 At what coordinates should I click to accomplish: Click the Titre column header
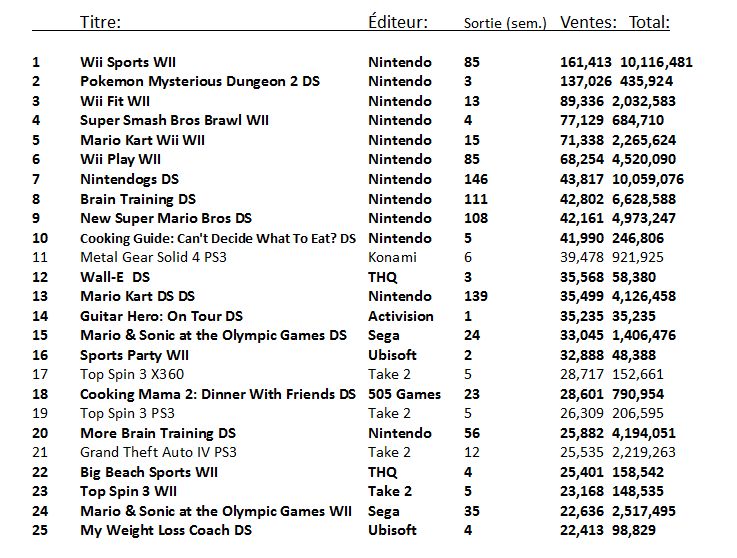(100, 22)
